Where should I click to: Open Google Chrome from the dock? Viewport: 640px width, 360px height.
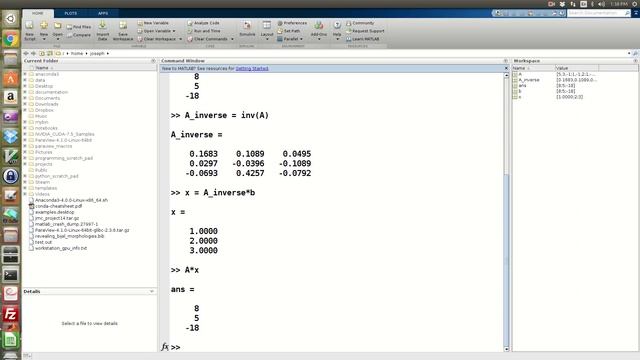pyautogui.click(x=11, y=39)
